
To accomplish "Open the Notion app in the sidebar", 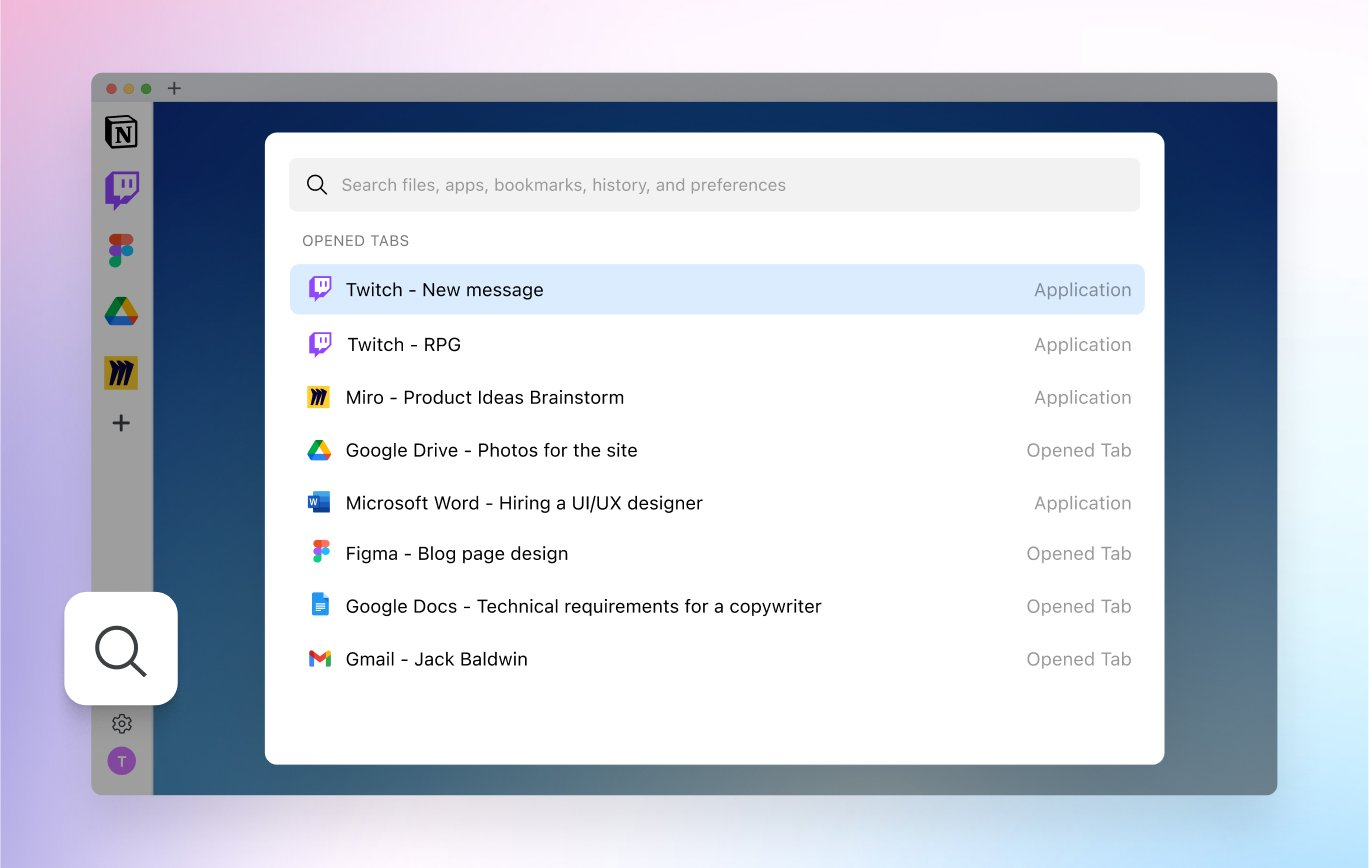I will click(x=121, y=132).
